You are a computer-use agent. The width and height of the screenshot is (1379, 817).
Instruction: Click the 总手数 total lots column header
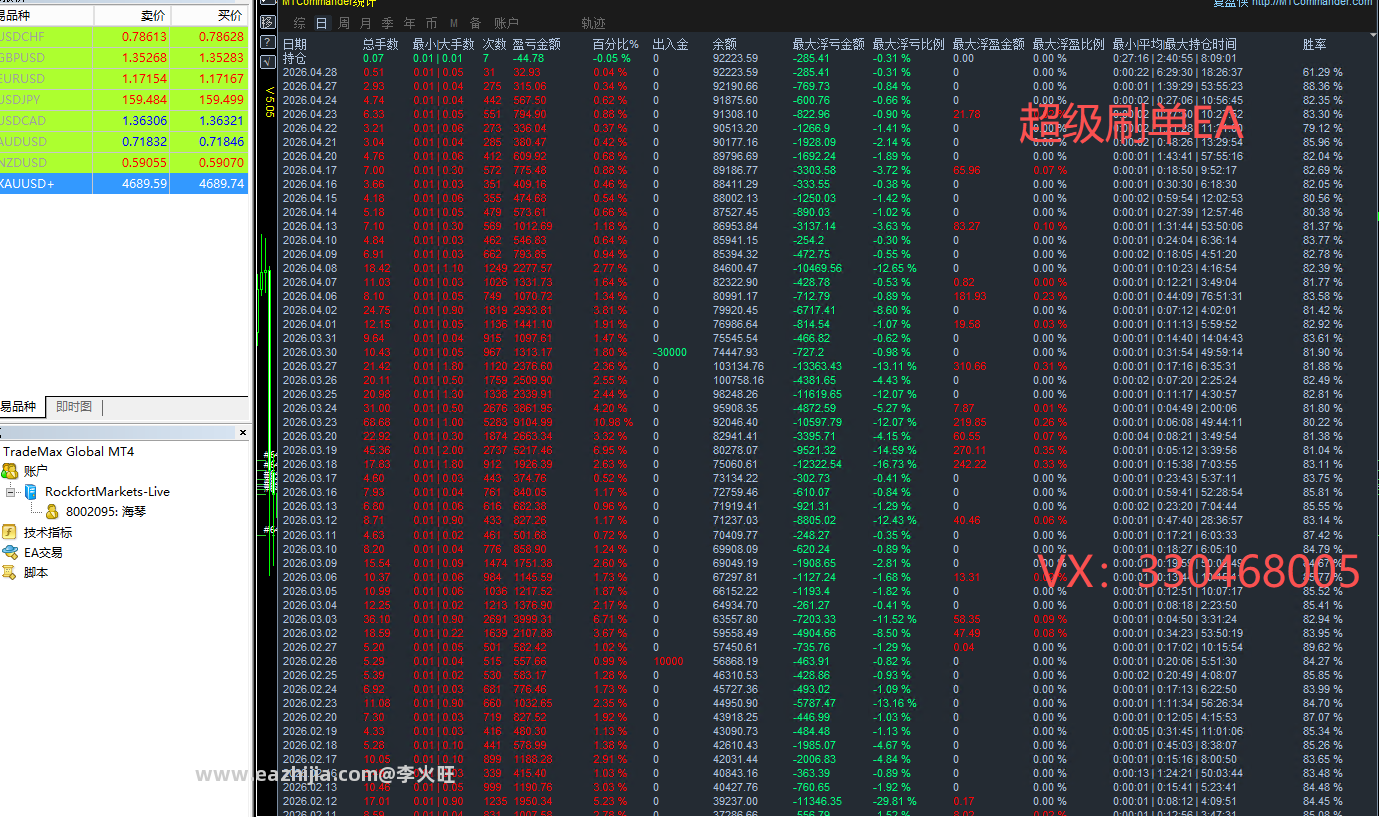pos(380,44)
